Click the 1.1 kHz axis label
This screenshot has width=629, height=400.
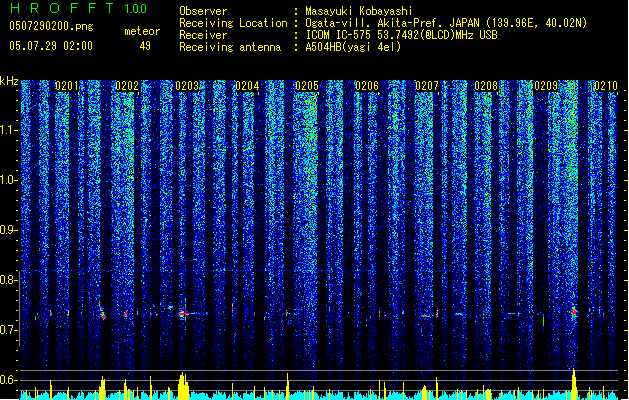(x=9, y=131)
